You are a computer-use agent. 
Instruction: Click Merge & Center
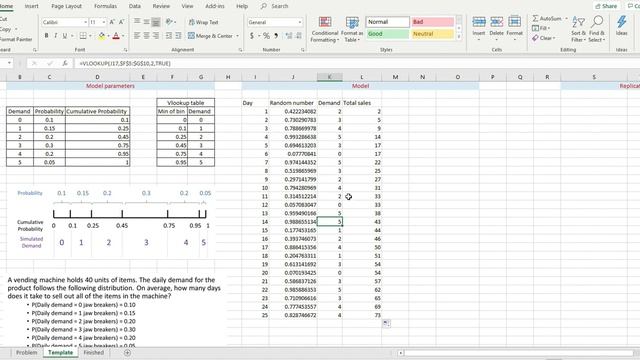[210, 36]
